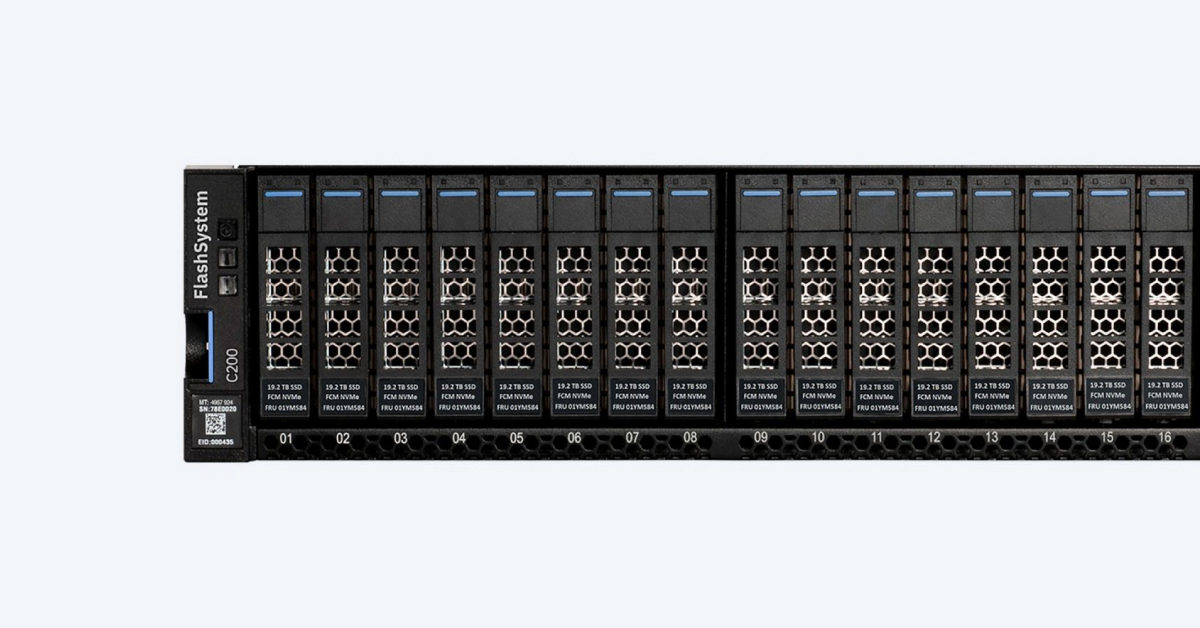Click the blue latch on the bay 02 drive
The height and width of the screenshot is (628, 1200).
(x=343, y=193)
